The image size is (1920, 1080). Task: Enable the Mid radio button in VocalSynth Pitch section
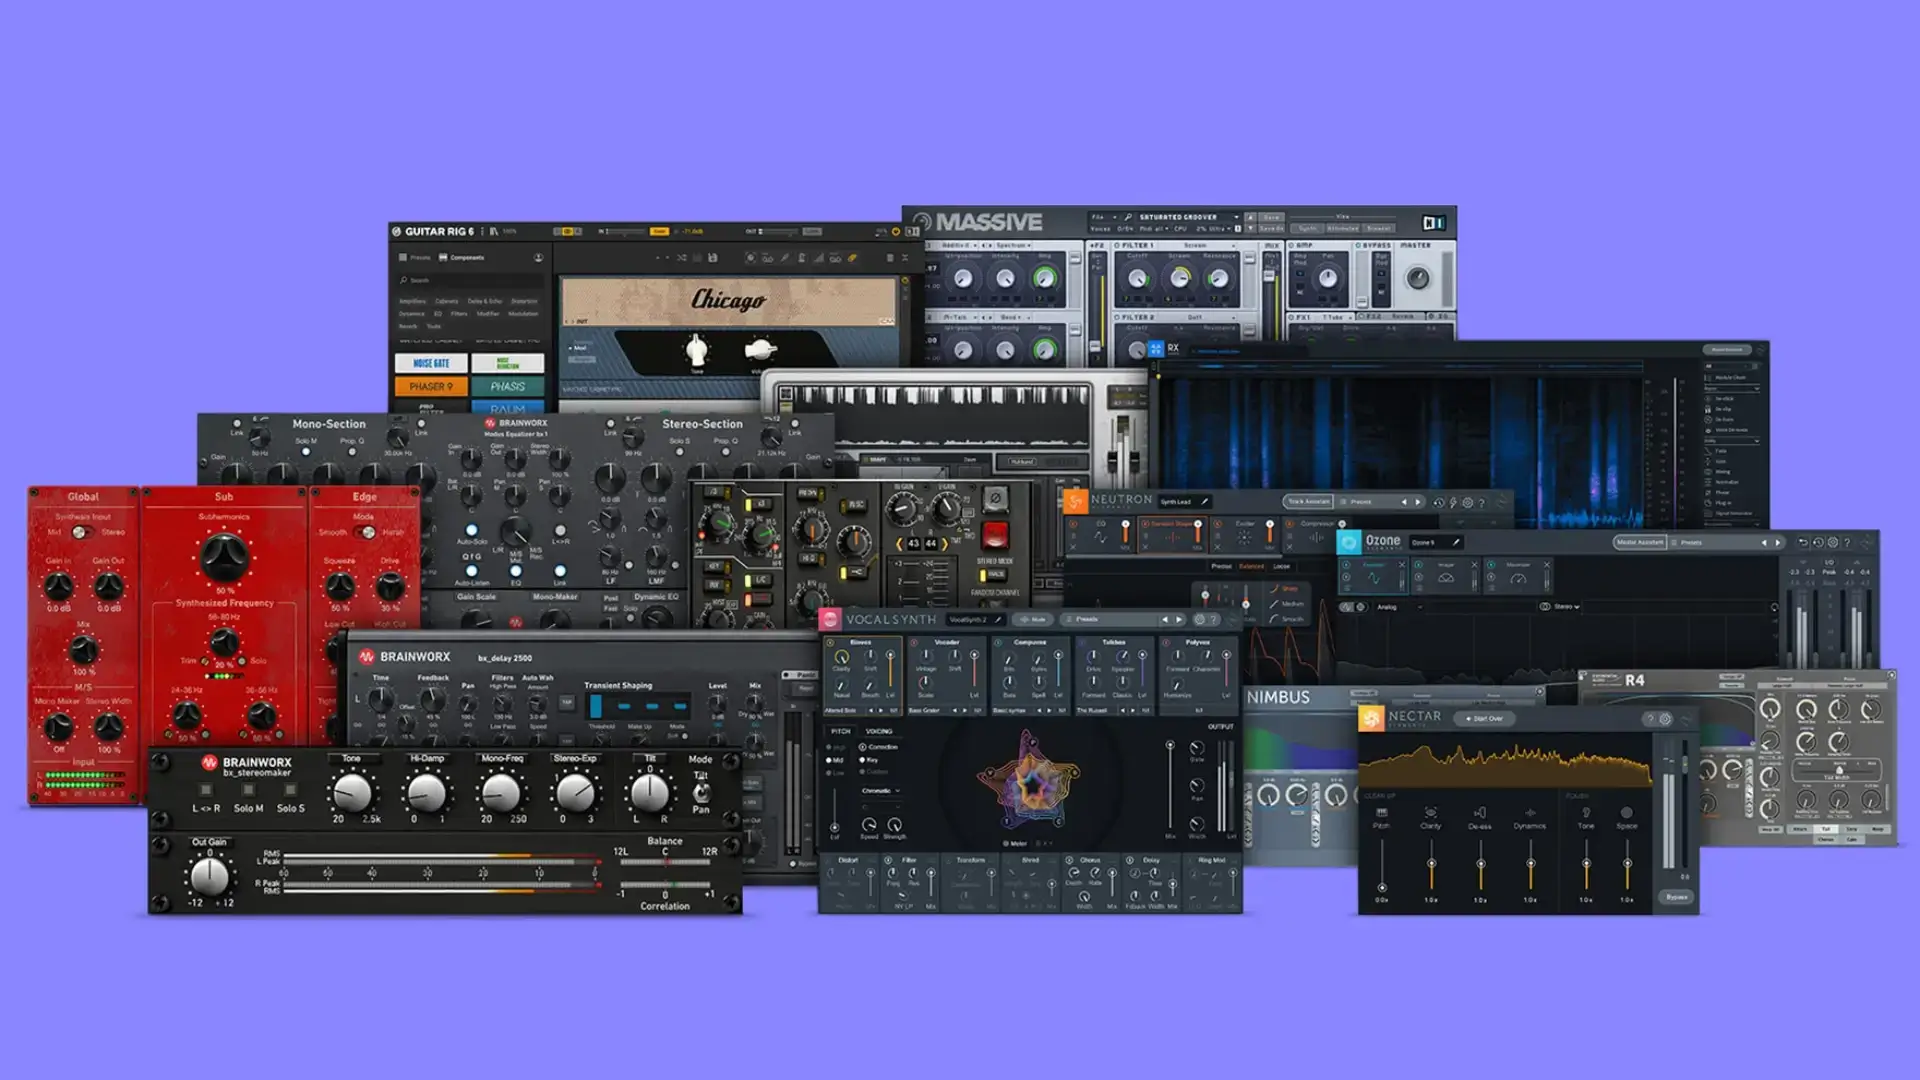(x=829, y=760)
